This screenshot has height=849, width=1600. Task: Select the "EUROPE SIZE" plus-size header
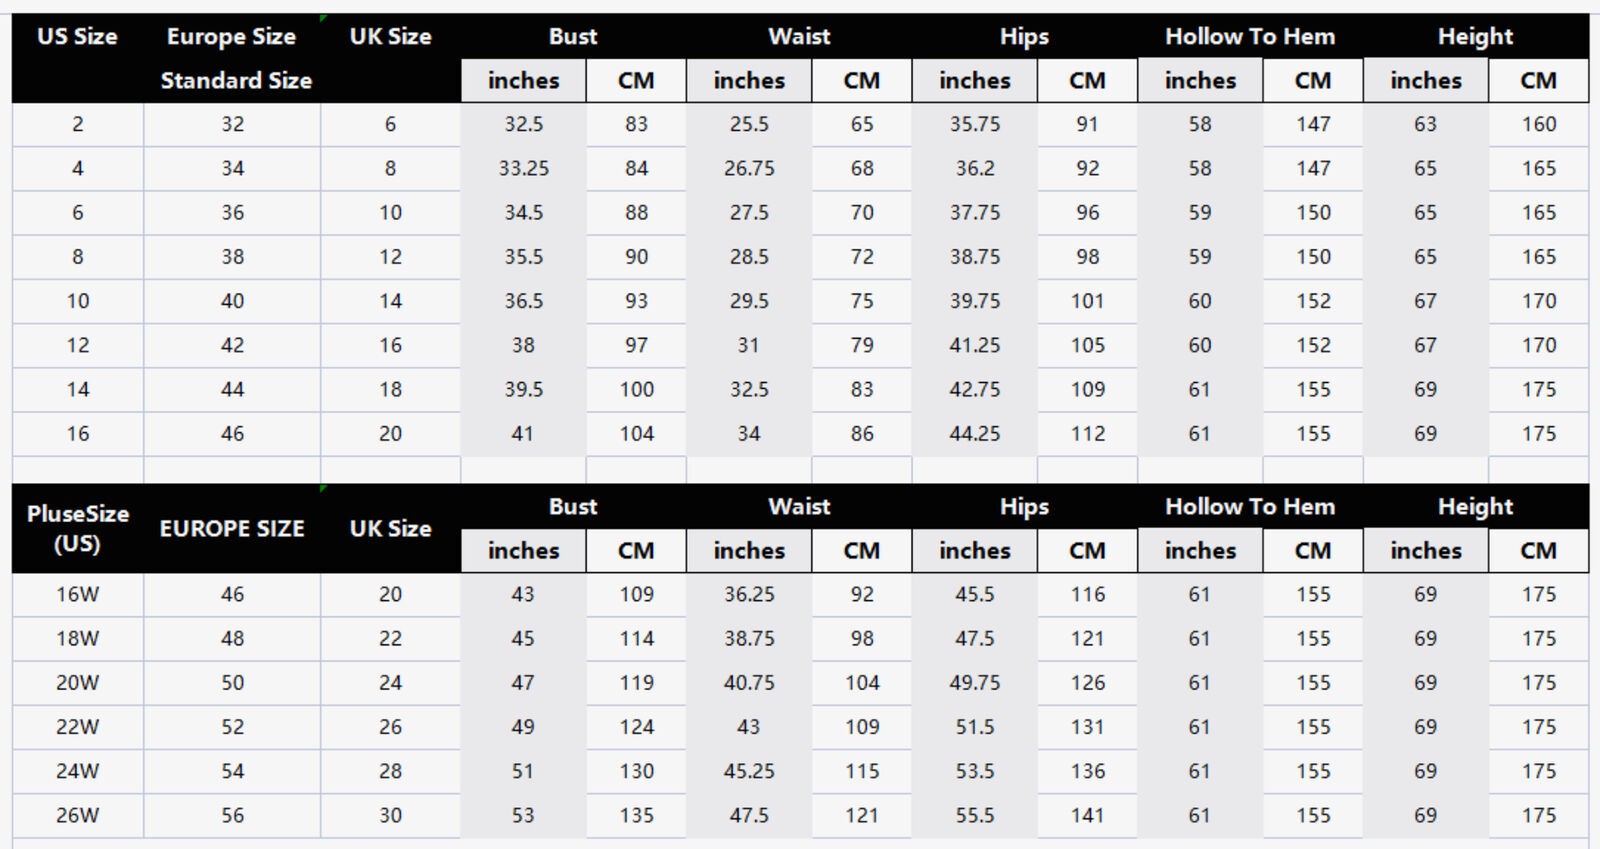coord(232,529)
